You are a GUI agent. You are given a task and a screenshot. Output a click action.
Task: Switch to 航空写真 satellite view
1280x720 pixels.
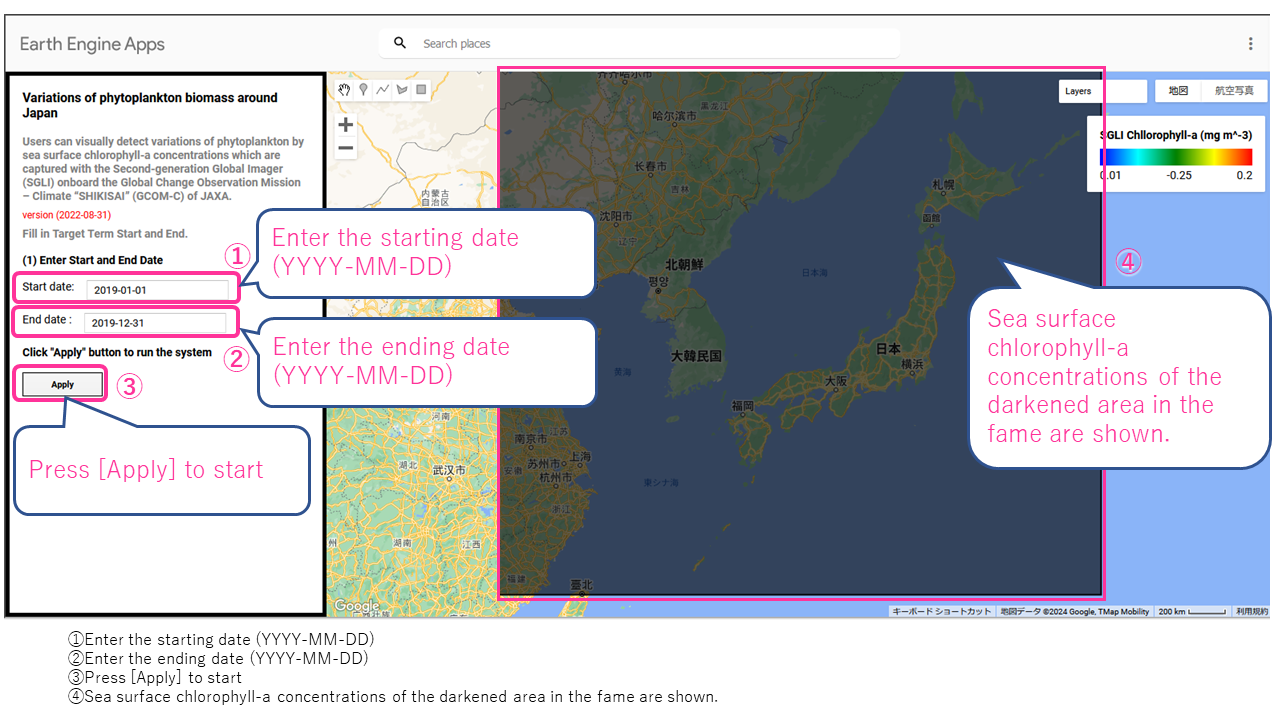pyautogui.click(x=1234, y=90)
